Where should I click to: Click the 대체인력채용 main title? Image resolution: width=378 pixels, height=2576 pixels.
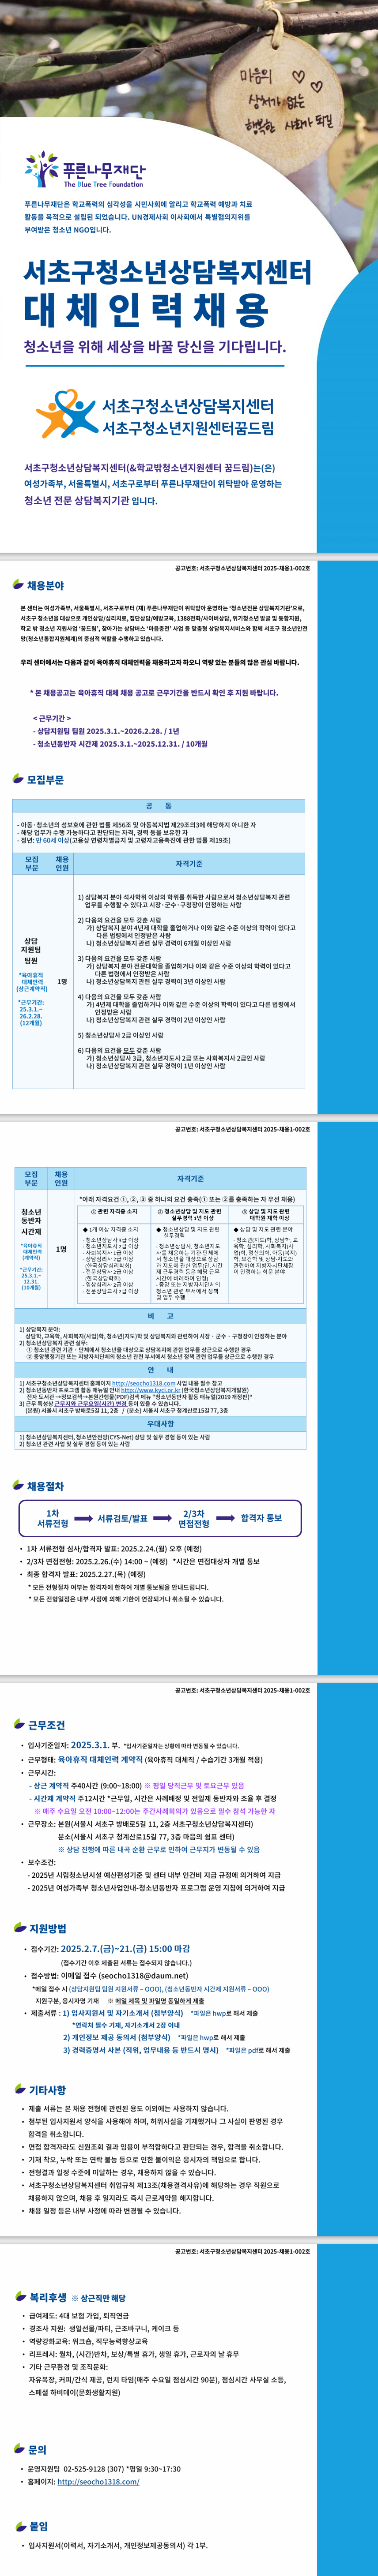[x=146, y=310]
